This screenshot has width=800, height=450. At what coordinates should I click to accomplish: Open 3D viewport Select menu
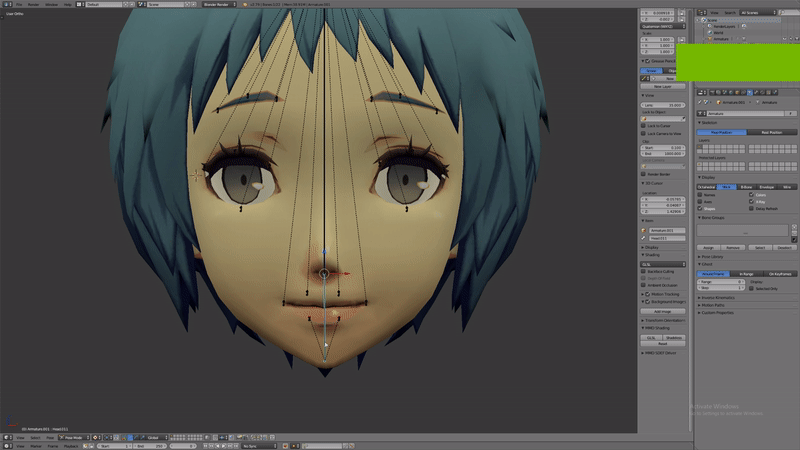35,437
